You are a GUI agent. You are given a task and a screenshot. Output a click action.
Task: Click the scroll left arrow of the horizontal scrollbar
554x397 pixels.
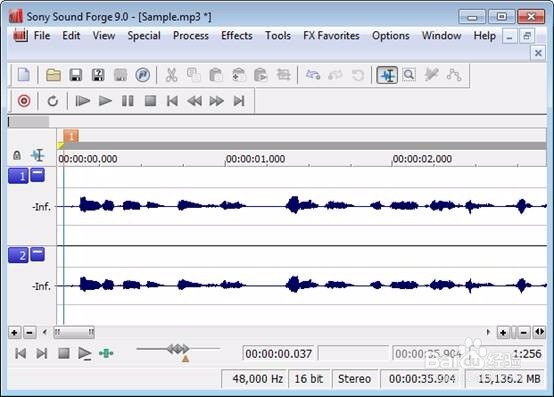pos(45,332)
